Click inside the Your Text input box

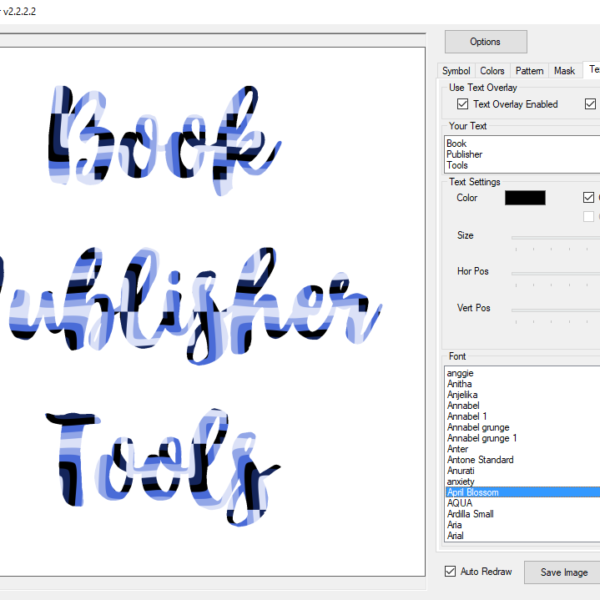click(x=522, y=154)
